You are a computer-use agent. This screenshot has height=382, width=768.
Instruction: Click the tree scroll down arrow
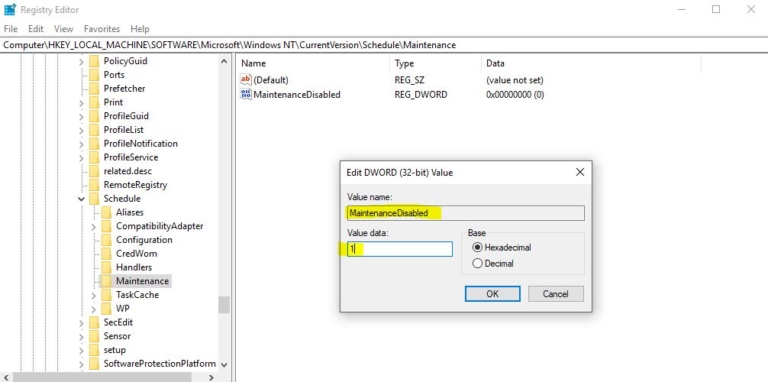[x=224, y=364]
